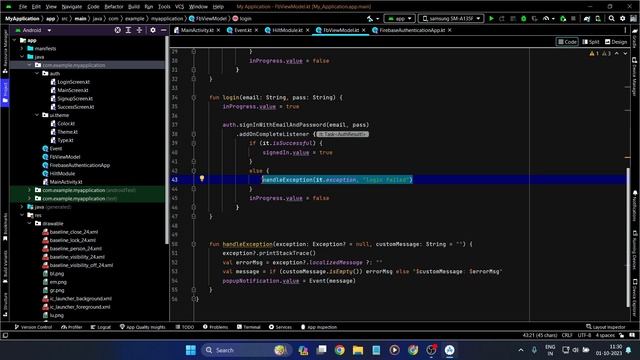
Task: Open Problems tool window
Action: (216, 327)
